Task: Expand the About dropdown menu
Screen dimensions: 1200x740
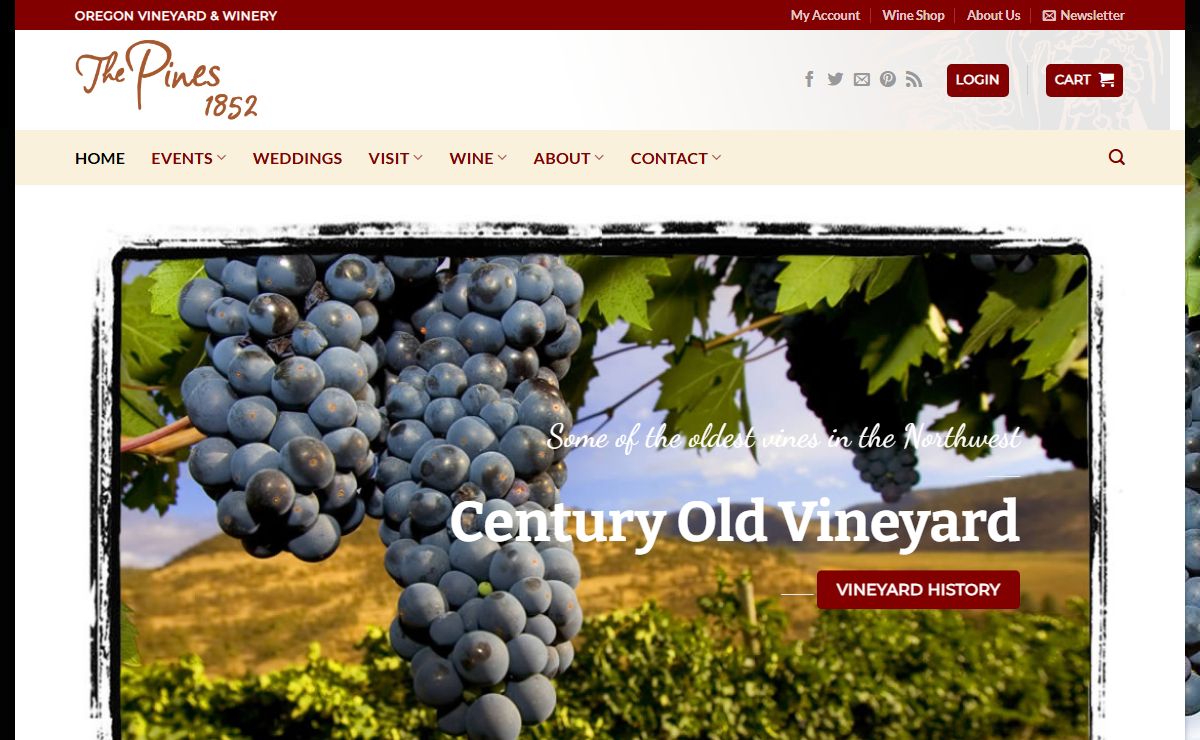Action: pyautogui.click(x=569, y=158)
